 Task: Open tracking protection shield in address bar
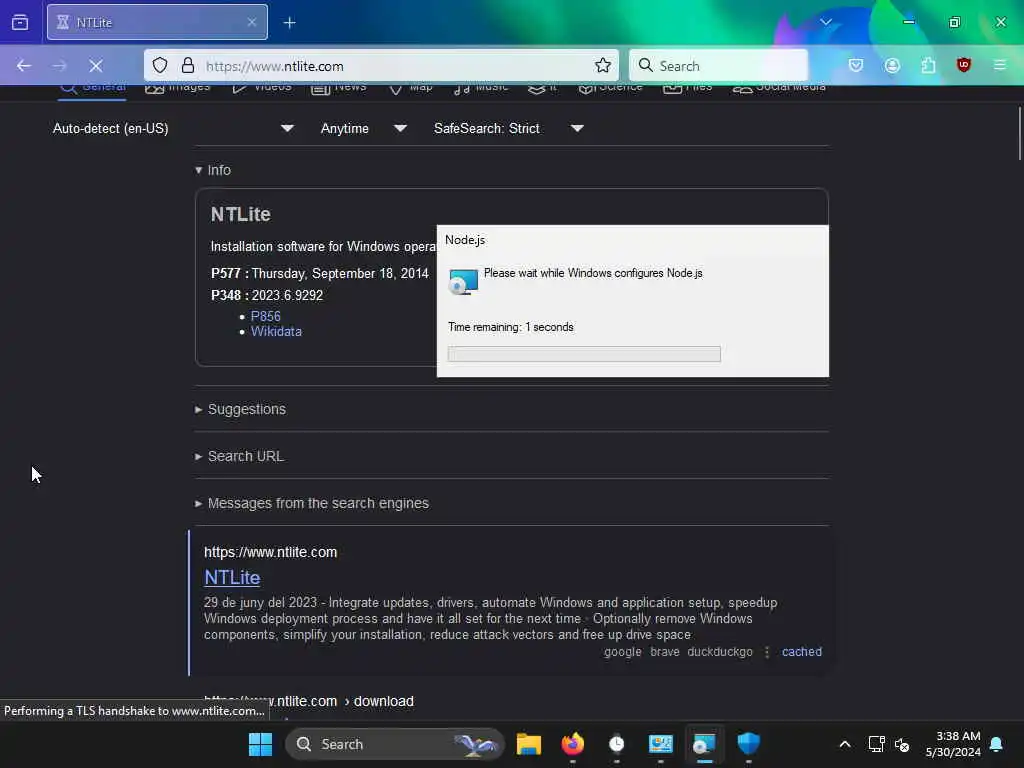tap(160, 65)
